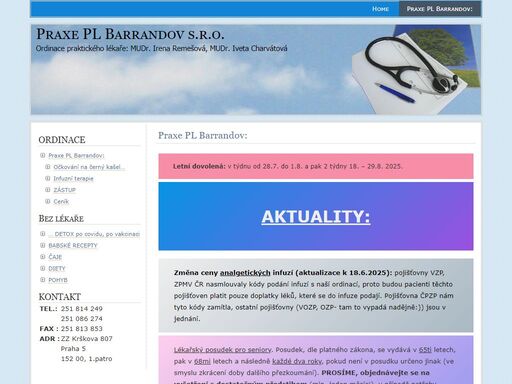Follow the analgetických underlined link

(245, 273)
